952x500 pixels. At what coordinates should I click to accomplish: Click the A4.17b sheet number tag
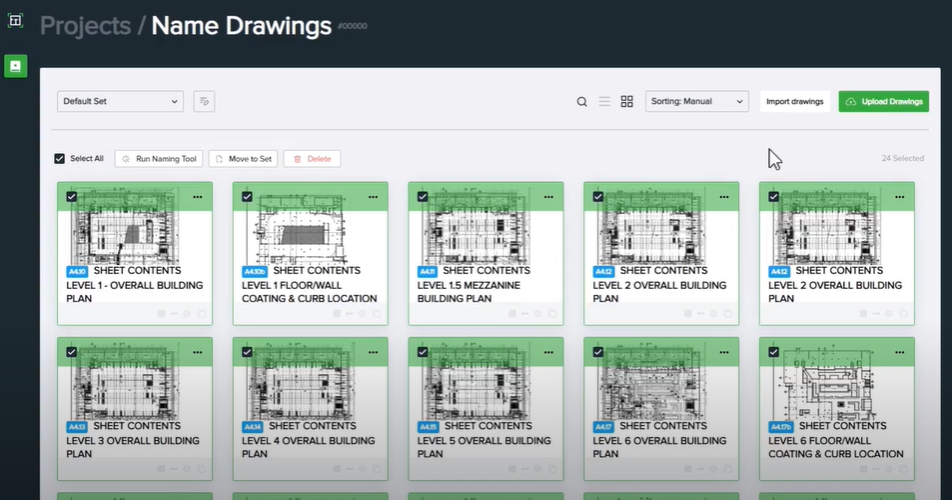(x=781, y=427)
